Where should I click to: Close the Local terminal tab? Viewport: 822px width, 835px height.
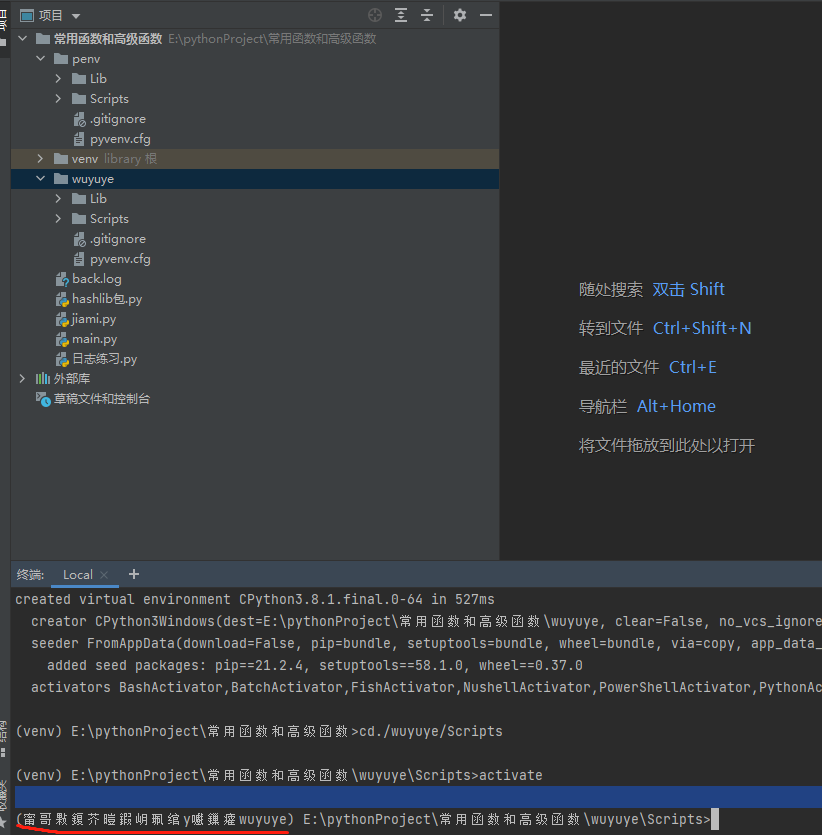(x=104, y=575)
